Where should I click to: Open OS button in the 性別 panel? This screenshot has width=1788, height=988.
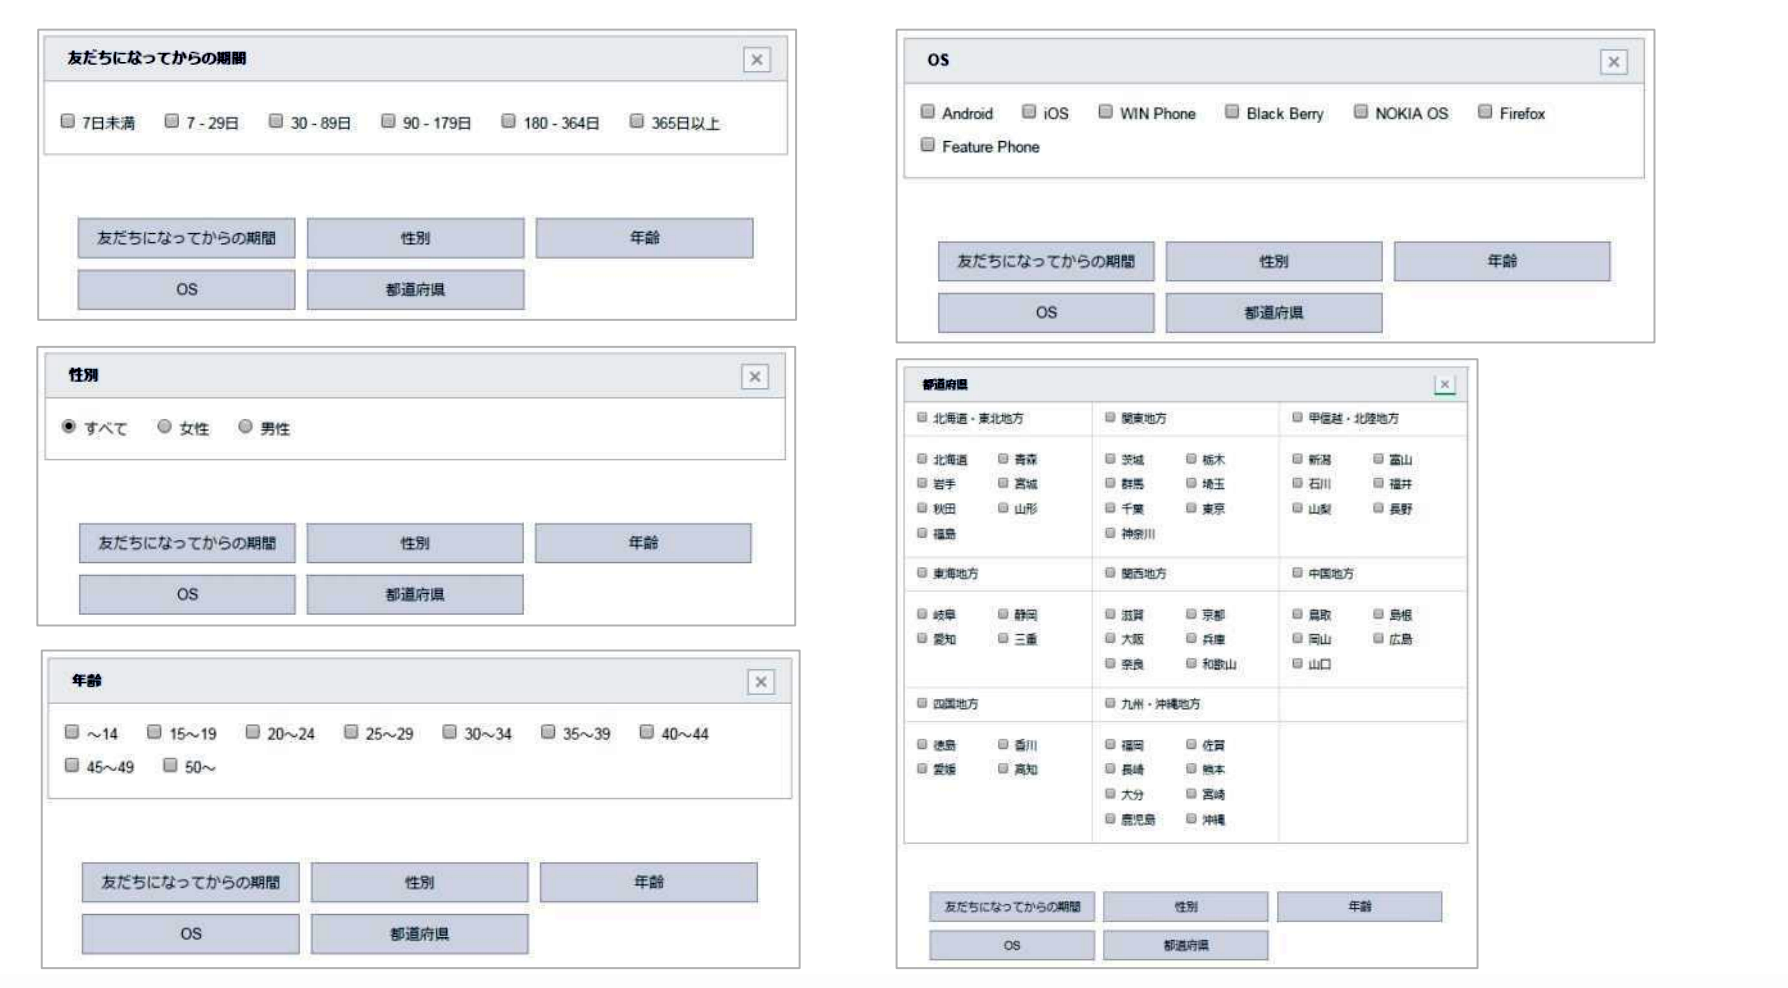pos(187,594)
